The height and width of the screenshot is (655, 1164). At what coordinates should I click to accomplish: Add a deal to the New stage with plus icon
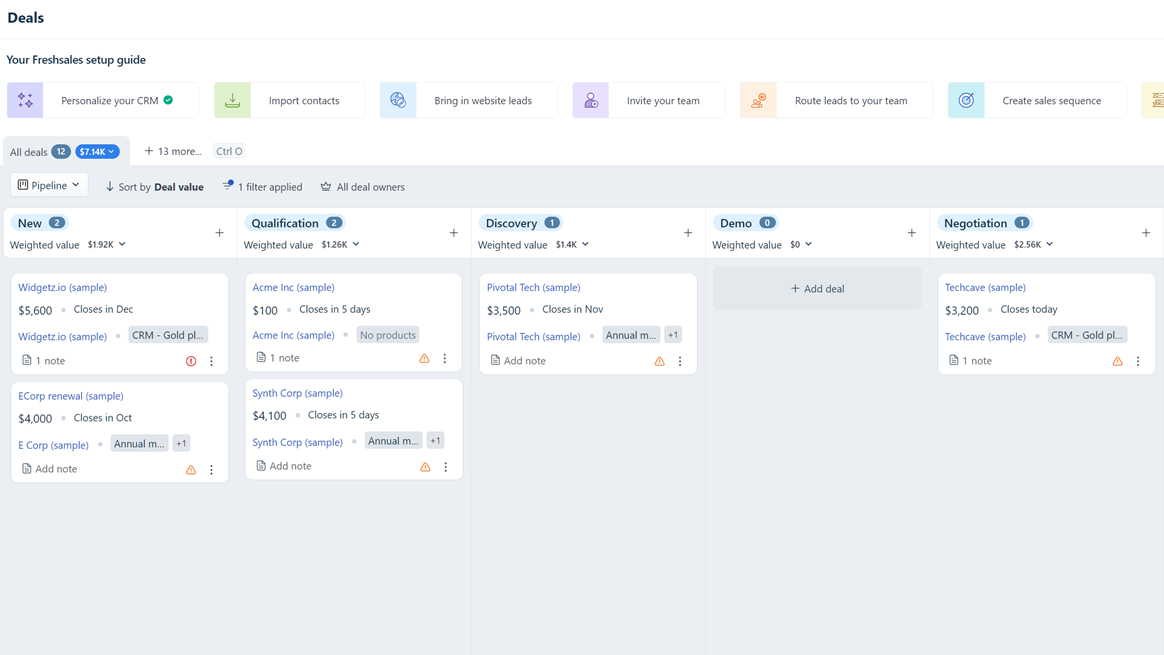[x=219, y=233]
